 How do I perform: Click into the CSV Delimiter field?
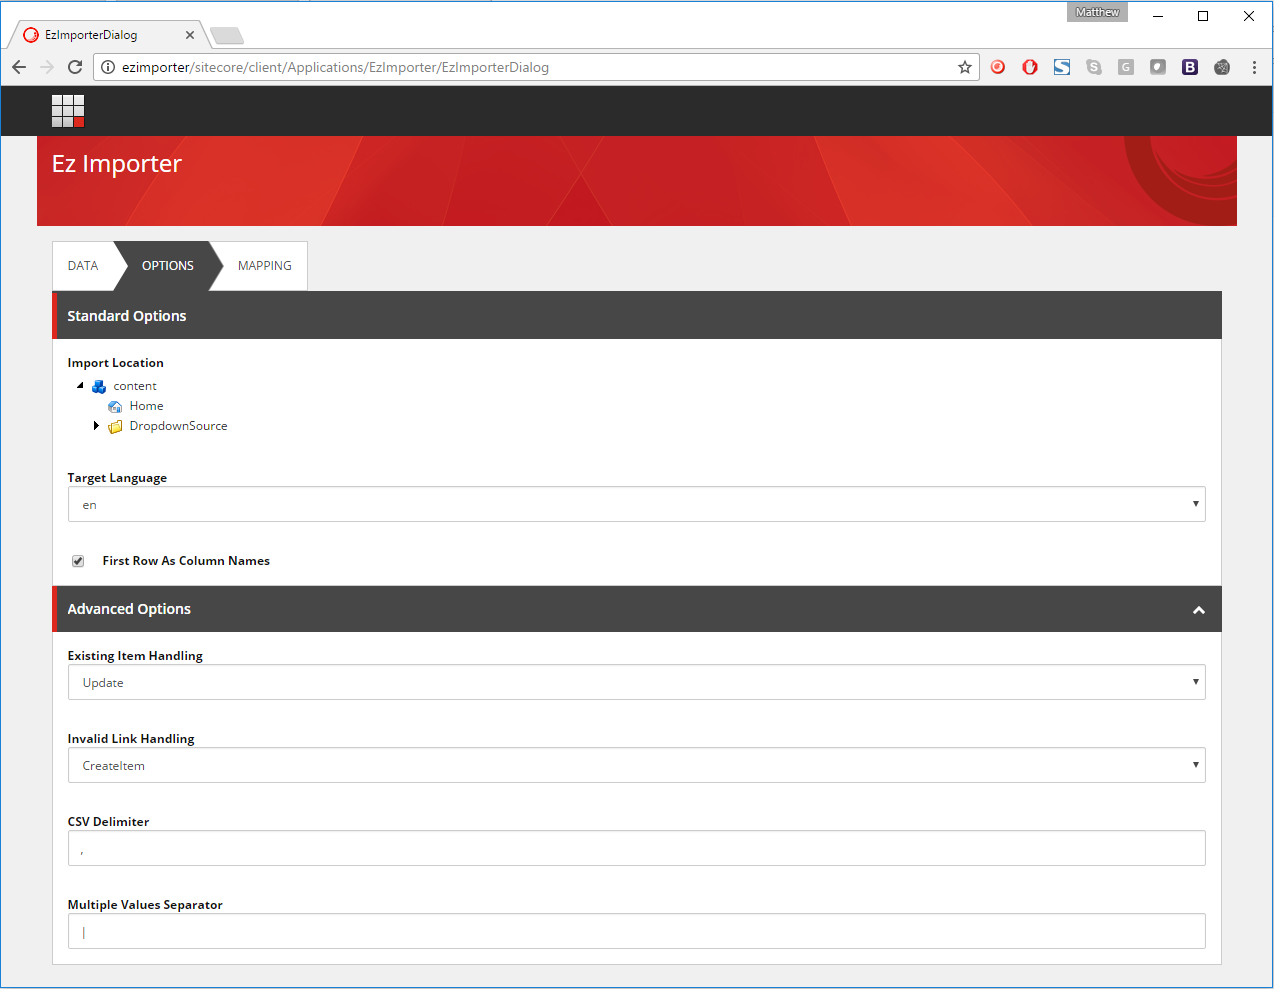(x=637, y=848)
